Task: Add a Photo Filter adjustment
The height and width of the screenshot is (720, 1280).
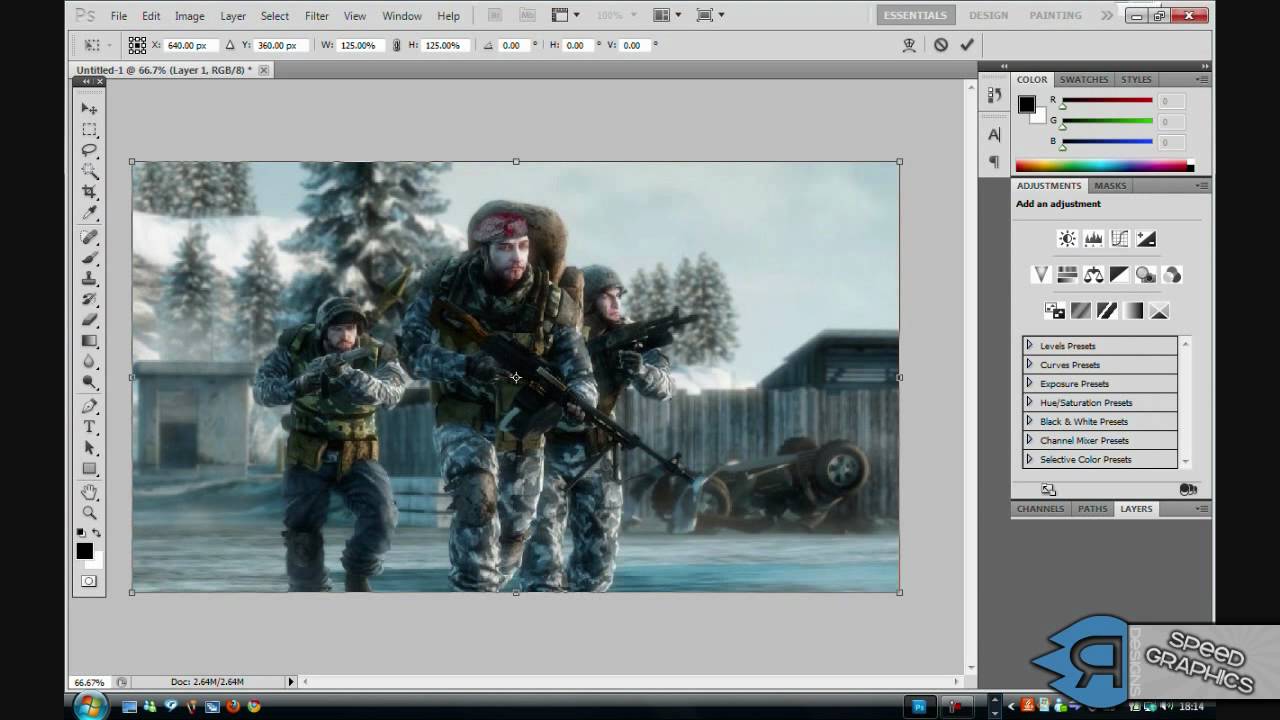Action: tap(1146, 275)
